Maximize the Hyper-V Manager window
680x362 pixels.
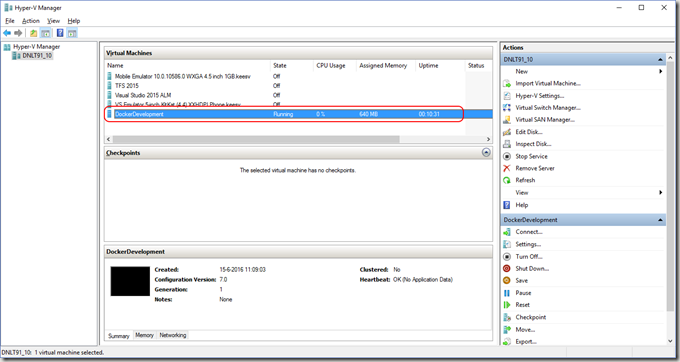coord(641,7)
